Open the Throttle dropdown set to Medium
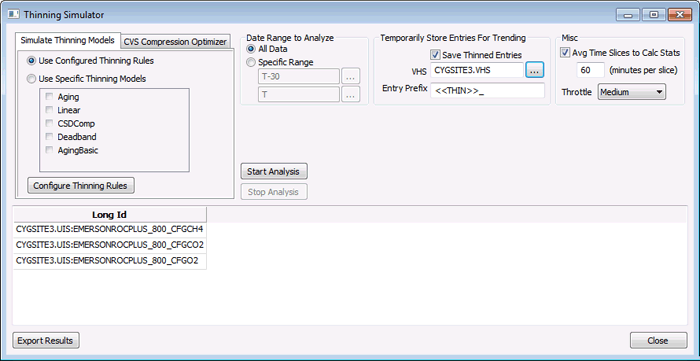 pos(632,92)
